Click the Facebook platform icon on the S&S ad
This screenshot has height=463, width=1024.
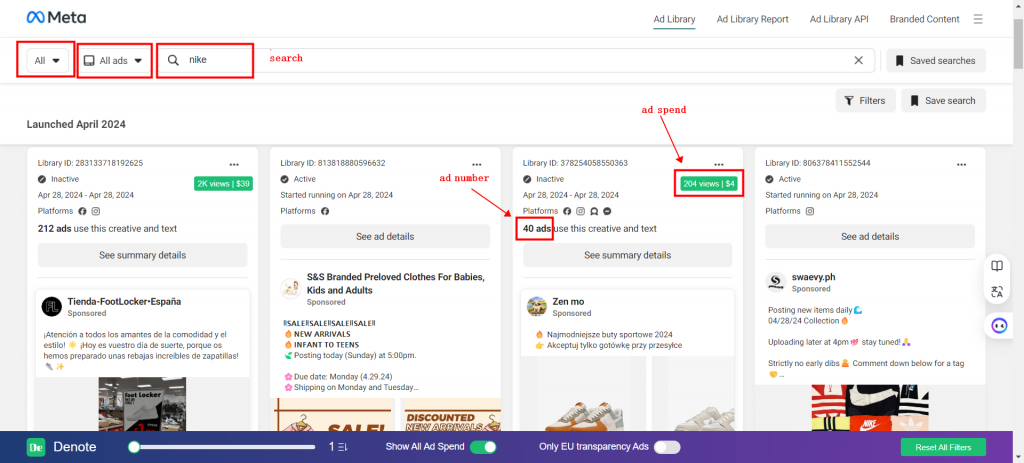coord(325,211)
